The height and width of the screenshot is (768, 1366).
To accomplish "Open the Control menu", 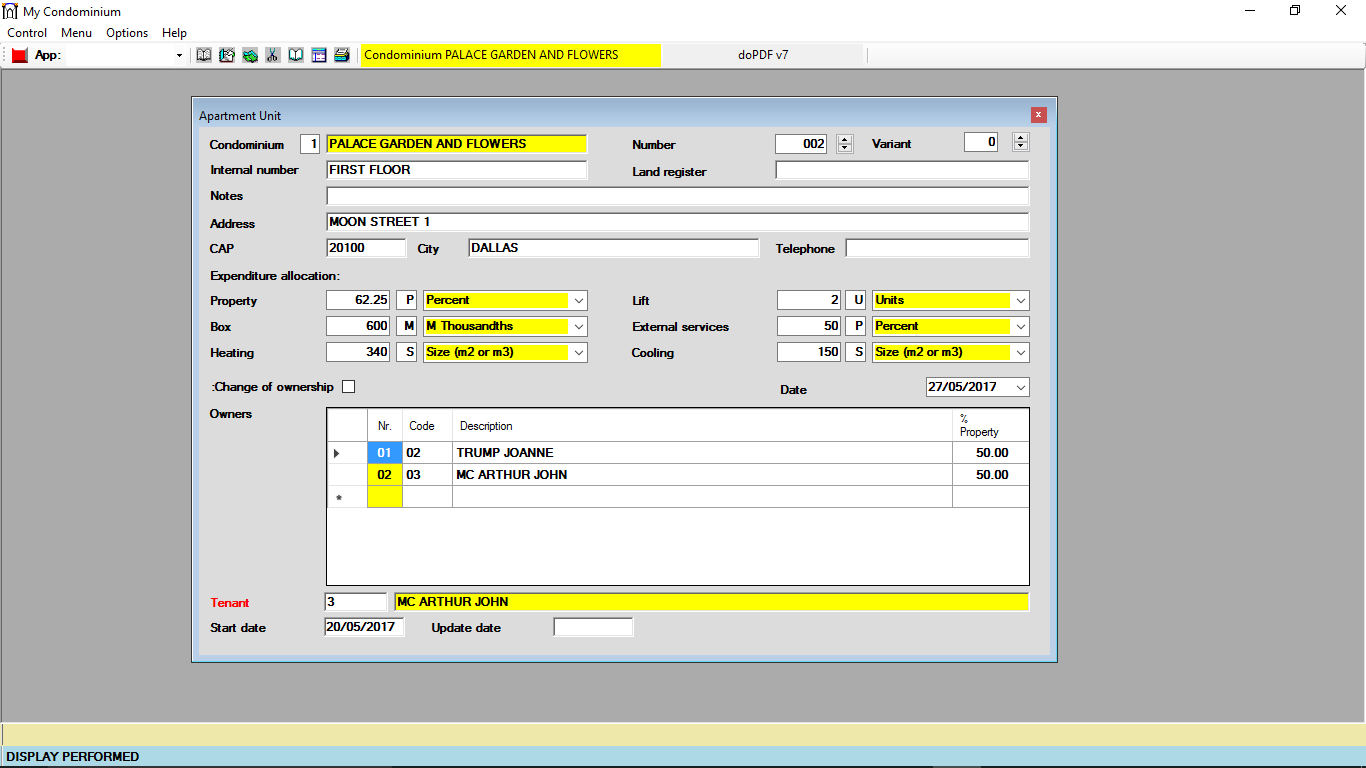I will [27, 33].
